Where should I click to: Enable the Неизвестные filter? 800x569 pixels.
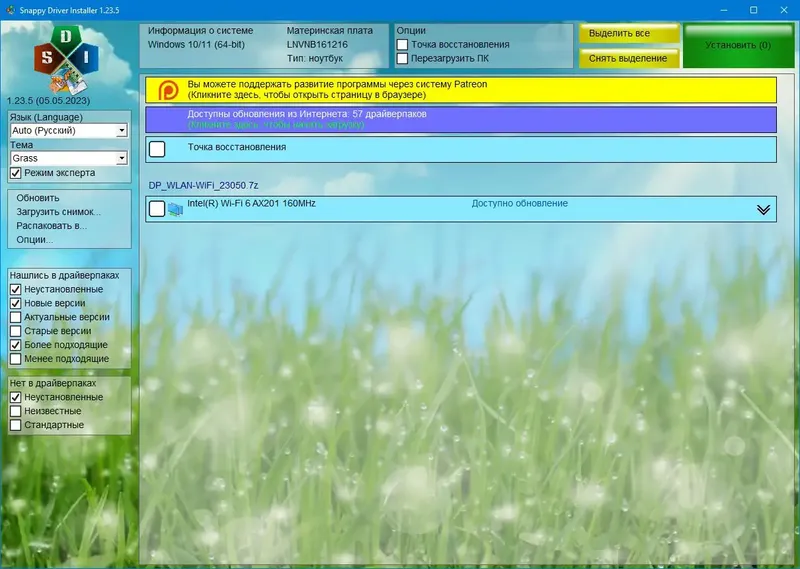(16, 411)
